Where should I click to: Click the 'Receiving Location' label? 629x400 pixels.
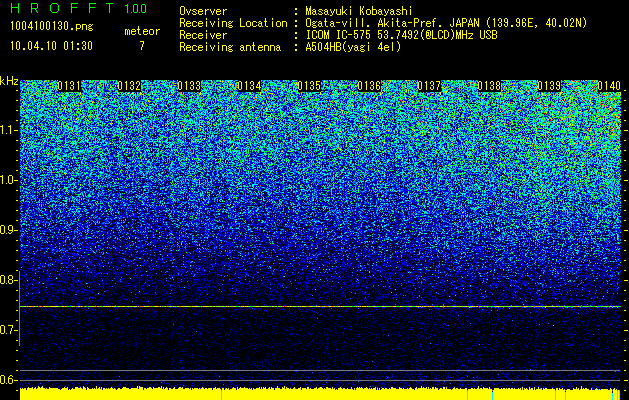(233, 23)
